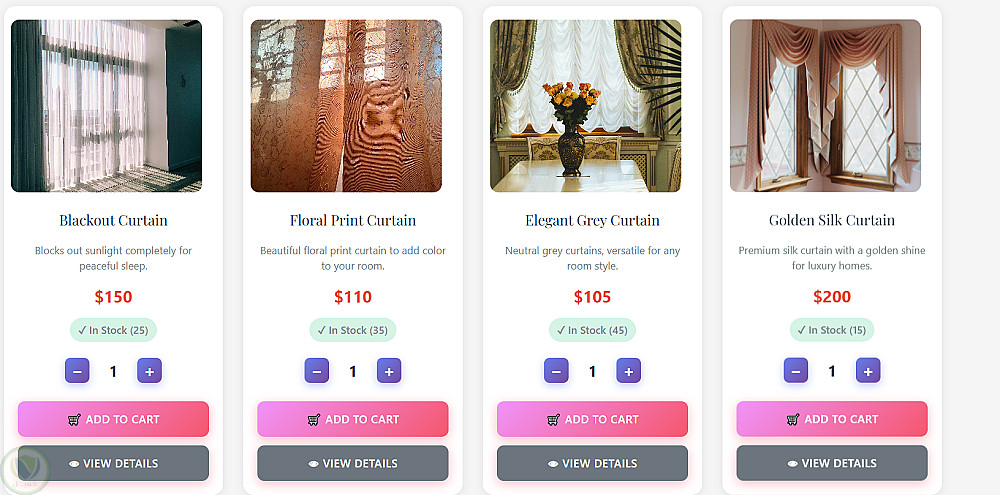Increase quantity for Elegant Grey Curtain
1000x495 pixels.
[628, 371]
